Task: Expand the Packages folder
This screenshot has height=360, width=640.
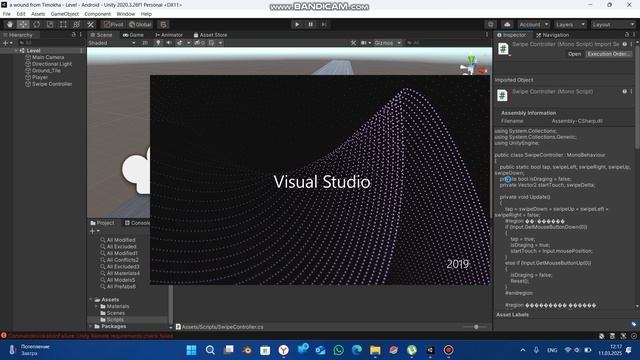Action: pyautogui.click(x=91, y=327)
